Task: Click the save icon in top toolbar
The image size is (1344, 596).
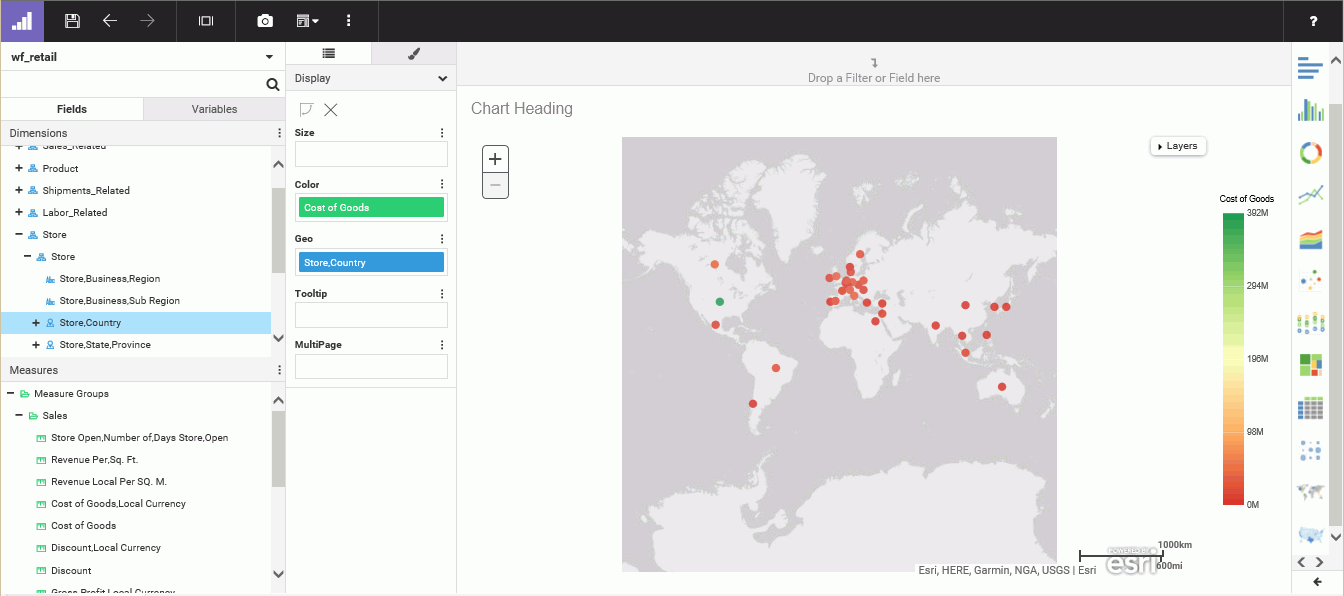Action: pyautogui.click(x=72, y=21)
